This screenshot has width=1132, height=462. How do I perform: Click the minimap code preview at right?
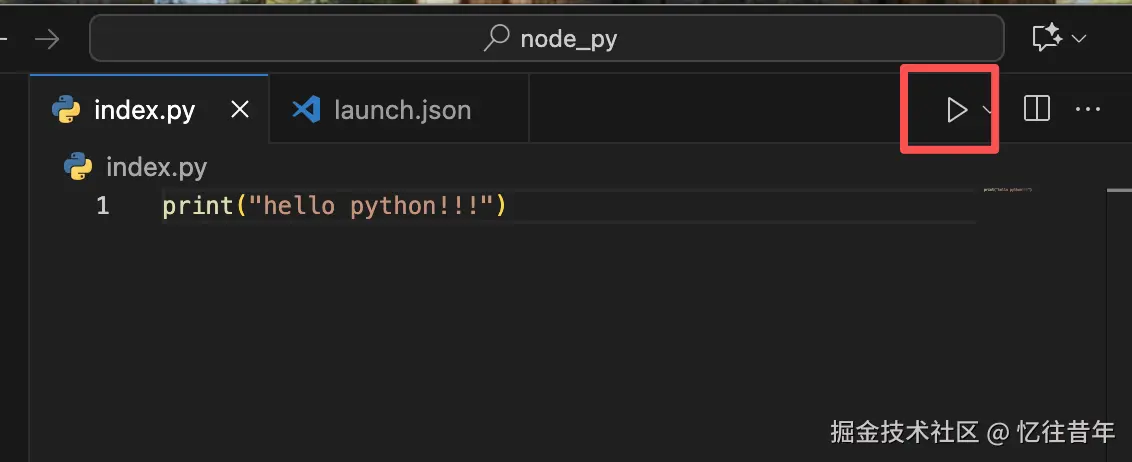click(x=1006, y=189)
